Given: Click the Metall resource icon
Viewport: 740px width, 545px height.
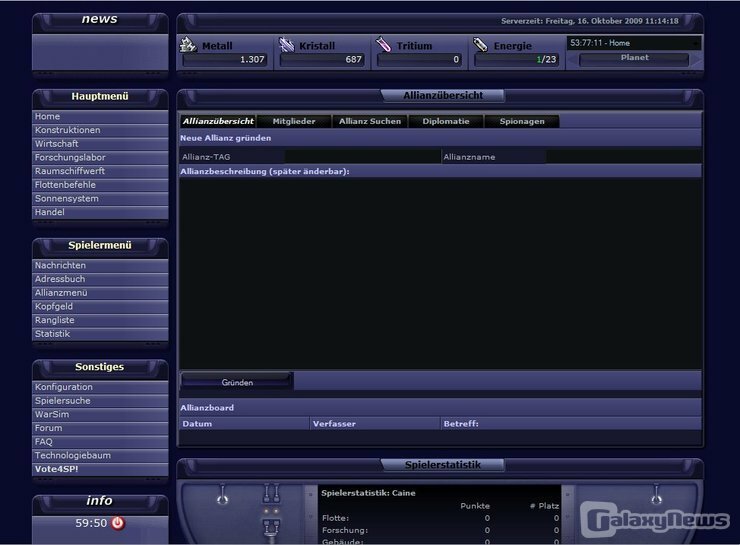Looking at the screenshot, I should coord(188,44).
